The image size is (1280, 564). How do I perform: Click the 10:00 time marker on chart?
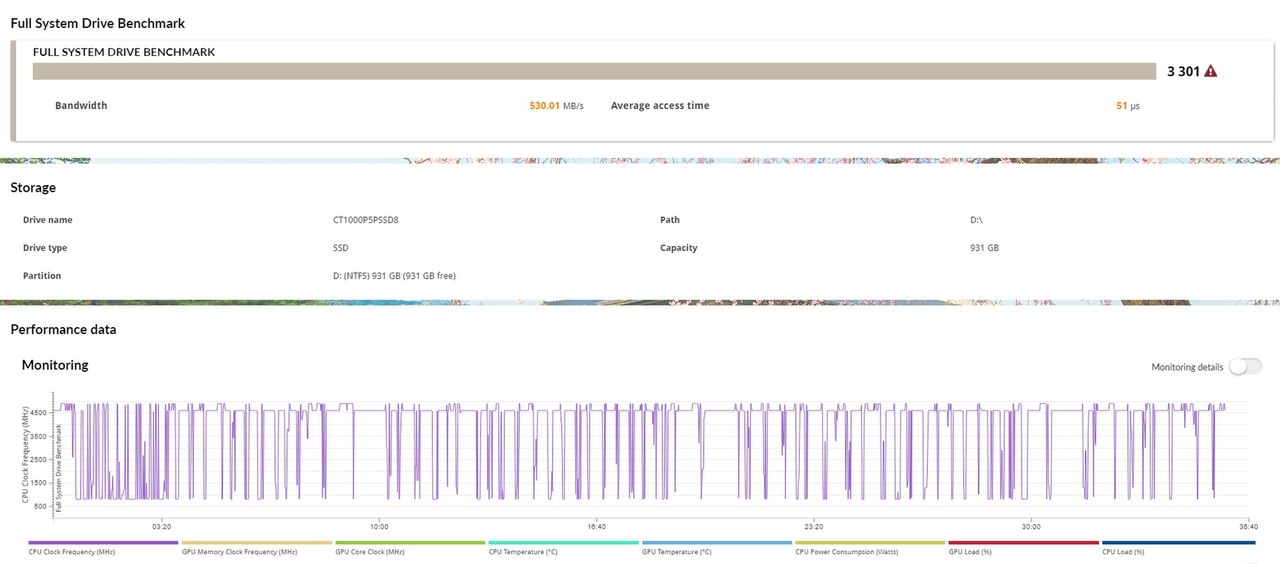379,526
